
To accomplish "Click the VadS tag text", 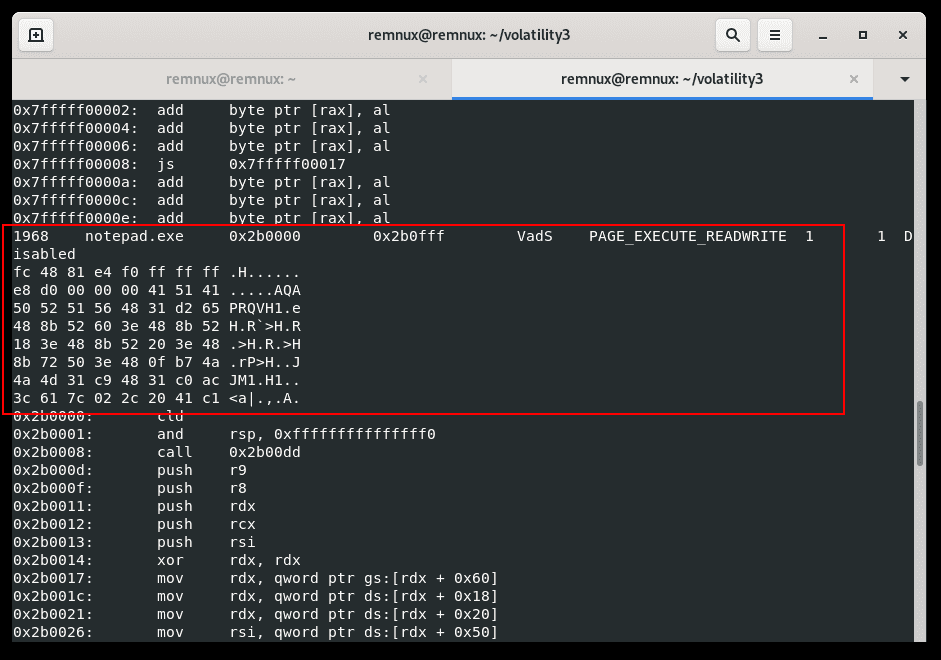I will [535, 236].
